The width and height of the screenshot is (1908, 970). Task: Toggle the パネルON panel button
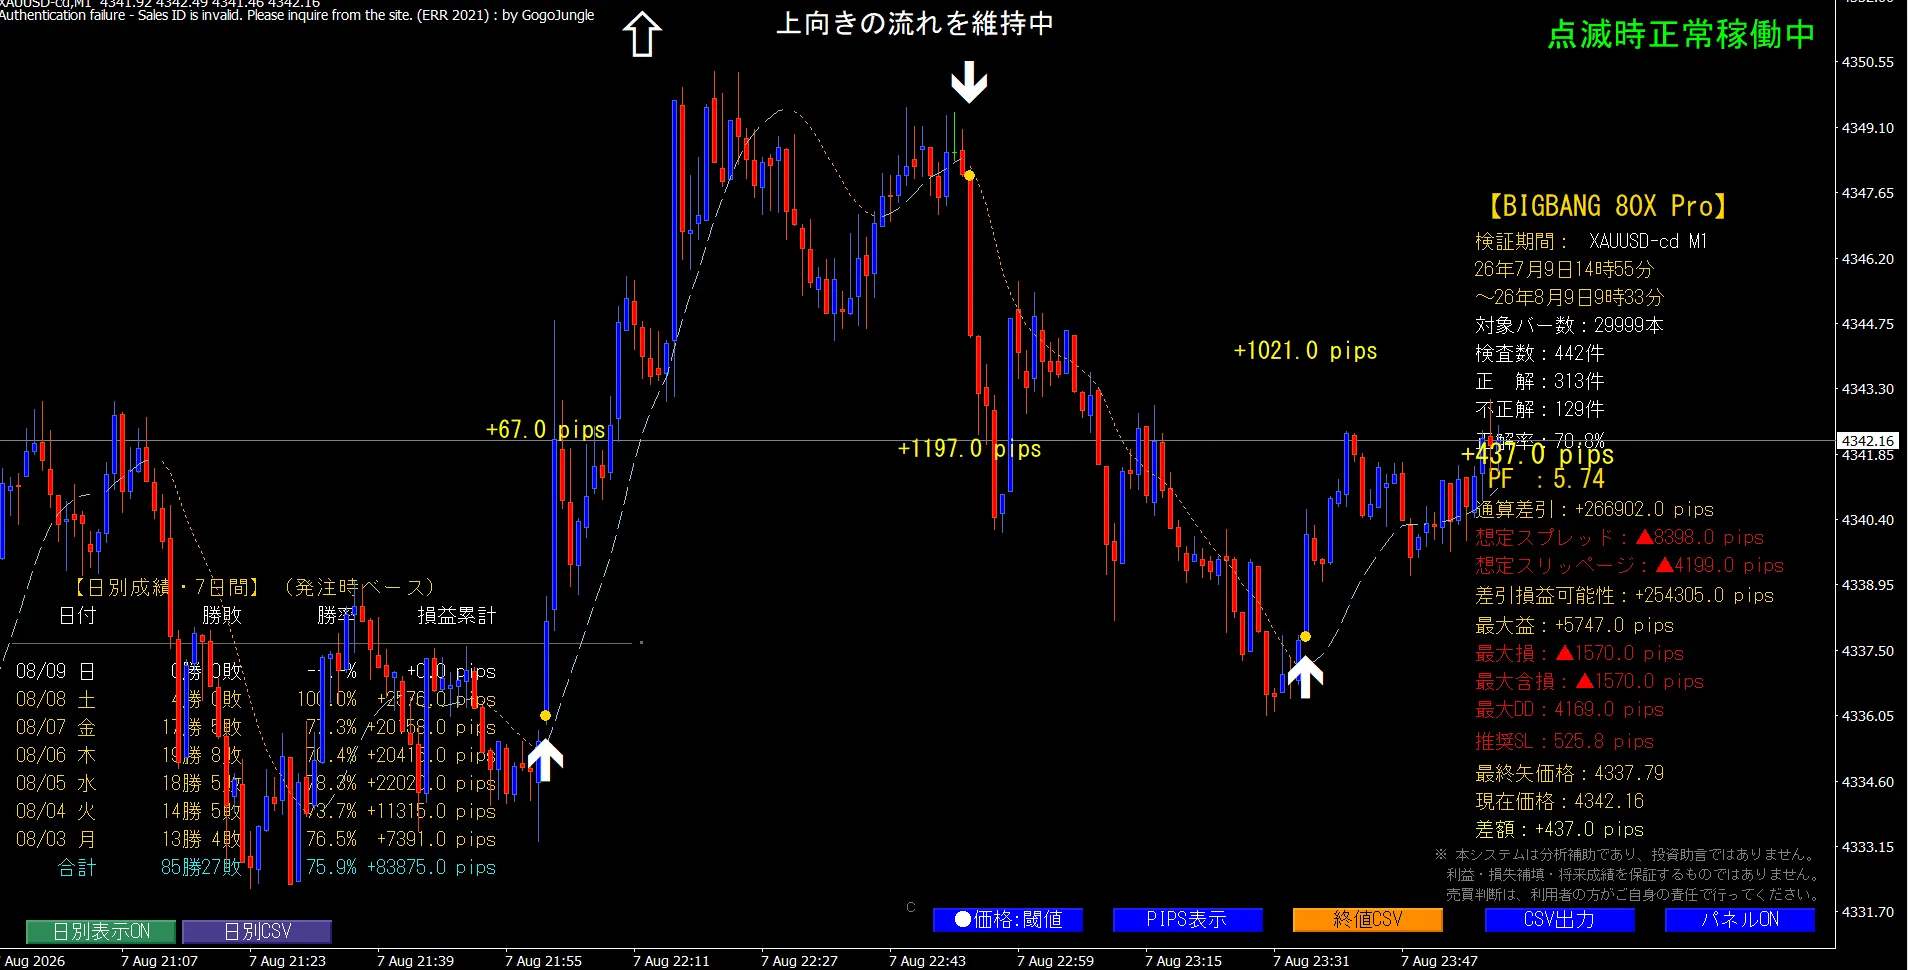1739,920
